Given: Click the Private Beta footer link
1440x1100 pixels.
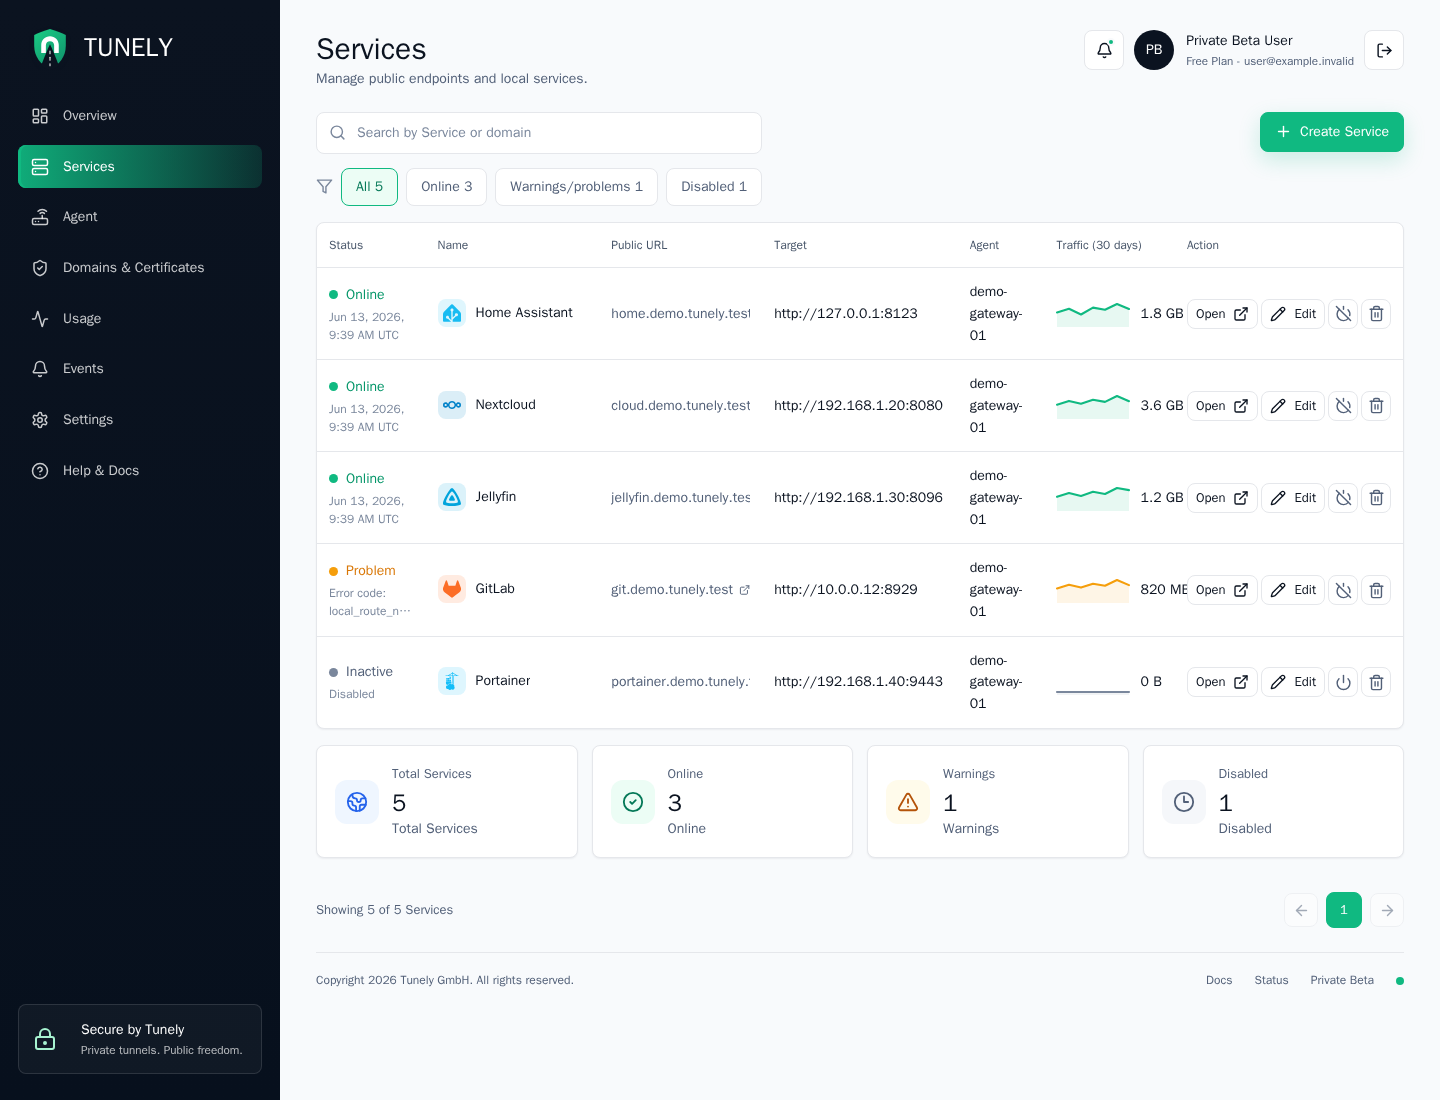Looking at the screenshot, I should pos(1342,980).
